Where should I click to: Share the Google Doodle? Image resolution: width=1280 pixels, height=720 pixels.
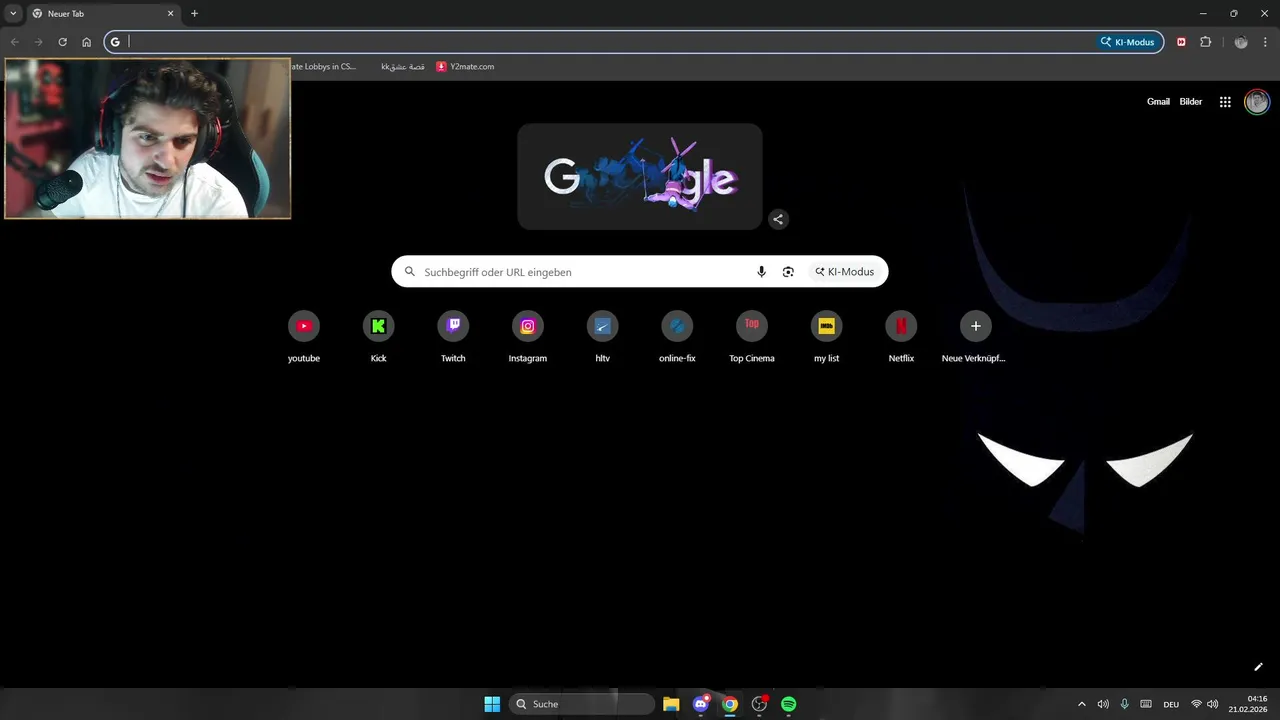coord(778,219)
